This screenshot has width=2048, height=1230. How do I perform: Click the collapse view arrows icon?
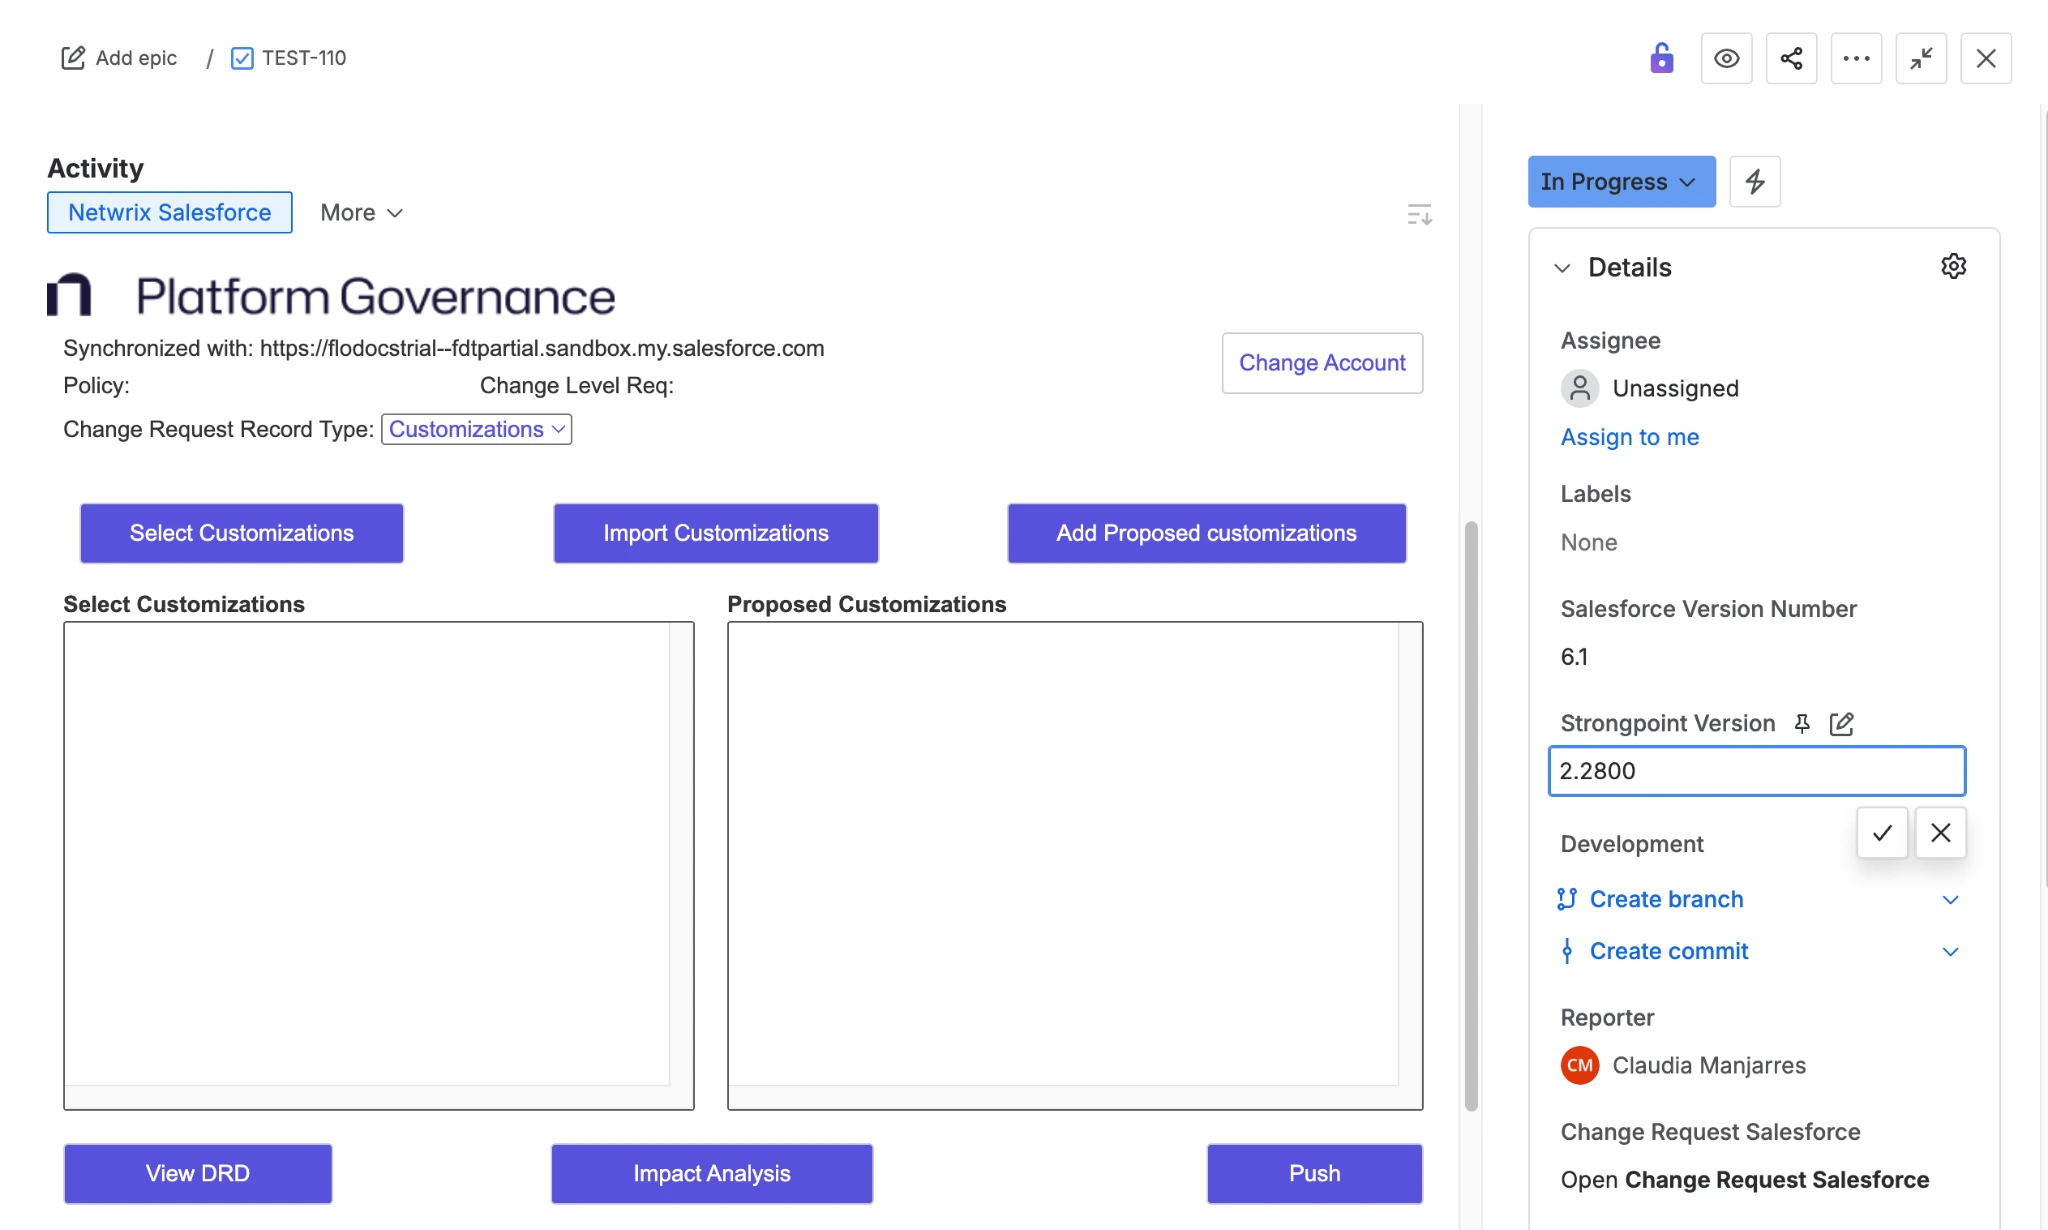pos(1920,58)
